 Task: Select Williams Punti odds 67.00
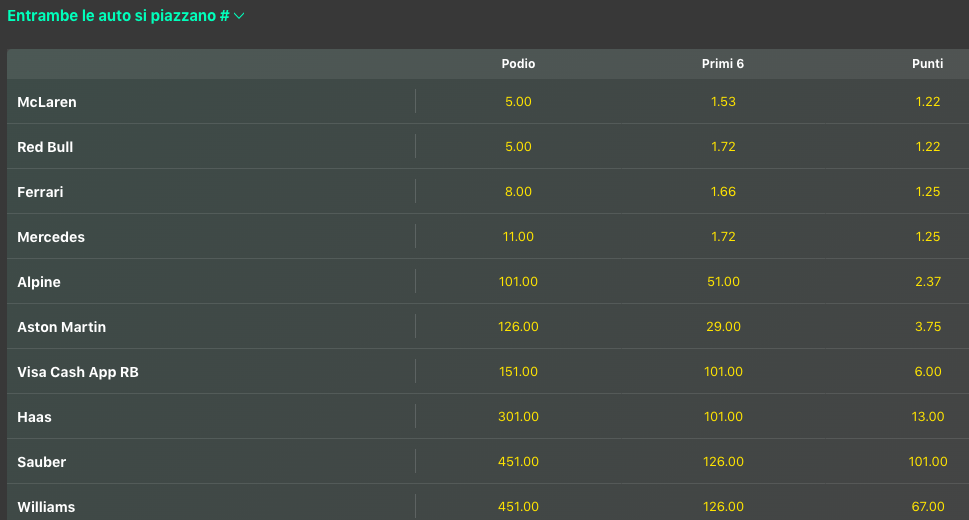(928, 507)
